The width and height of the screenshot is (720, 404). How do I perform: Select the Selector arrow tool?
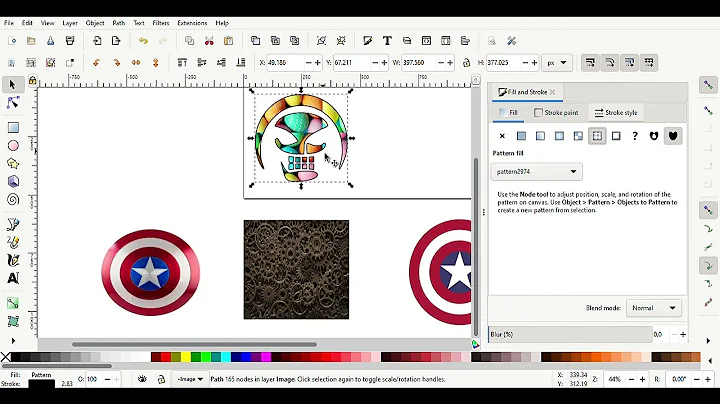tap(12, 85)
